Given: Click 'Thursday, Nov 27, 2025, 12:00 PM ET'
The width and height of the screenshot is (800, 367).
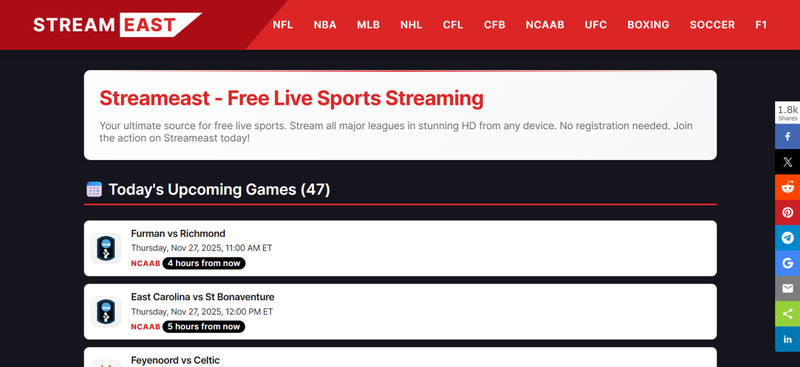Looking at the screenshot, I should tap(202, 311).
